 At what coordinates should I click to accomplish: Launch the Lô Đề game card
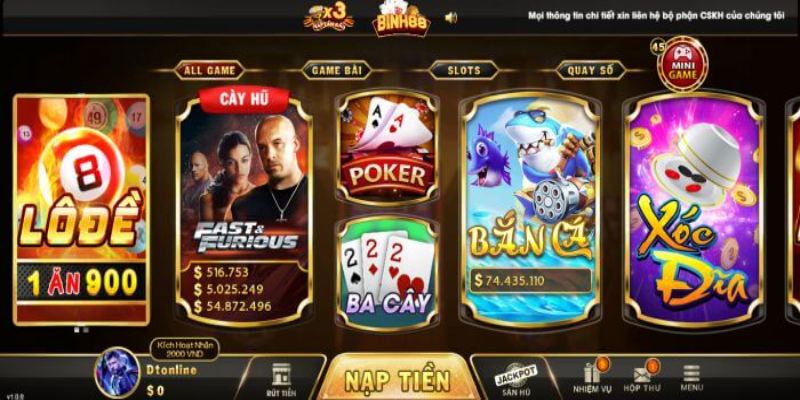tap(82, 210)
